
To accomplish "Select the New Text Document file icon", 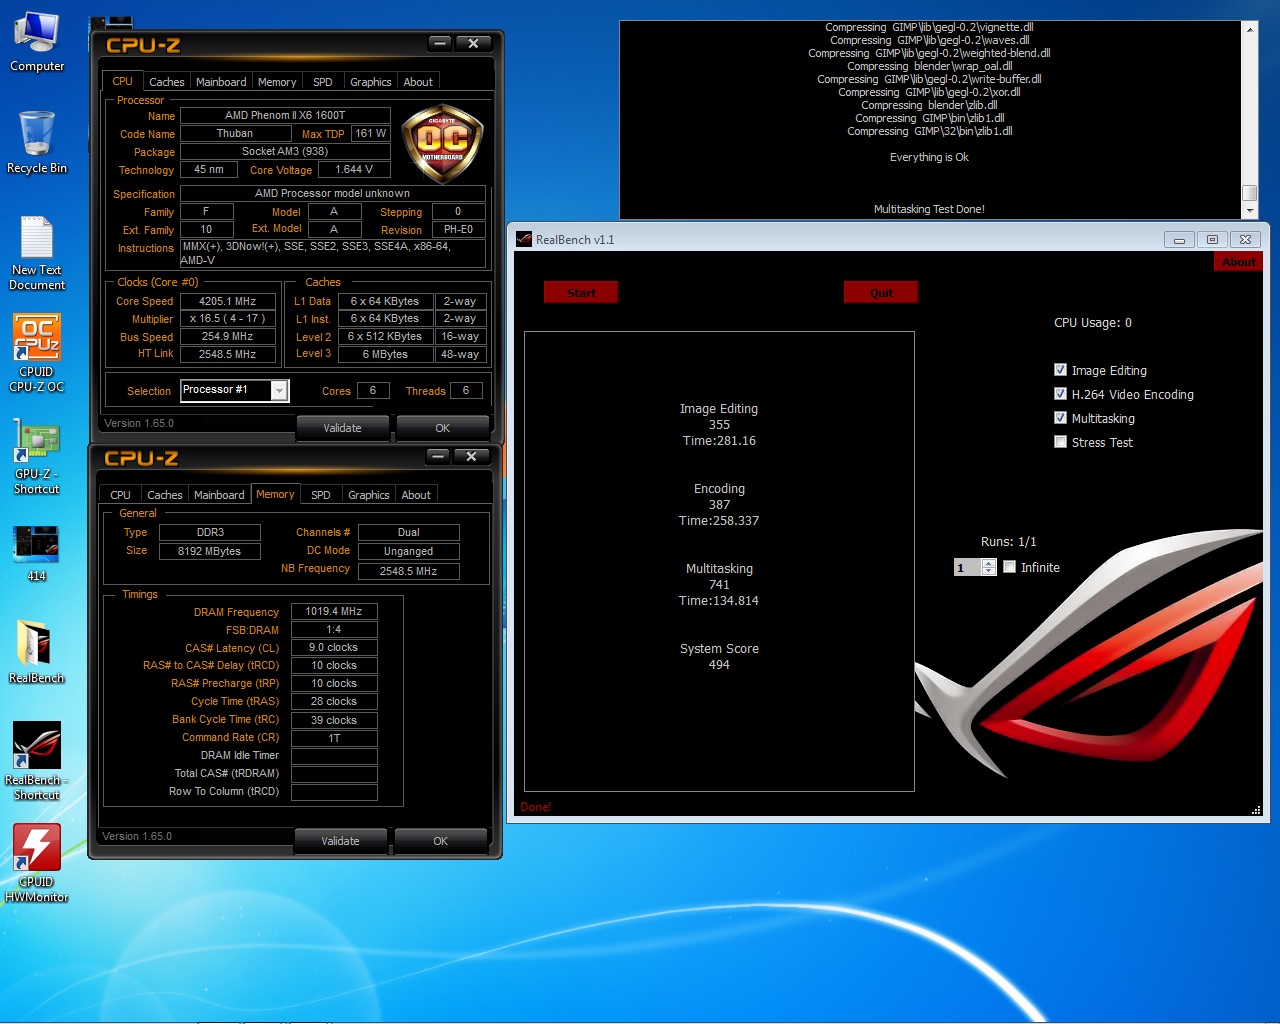I will (x=37, y=254).
